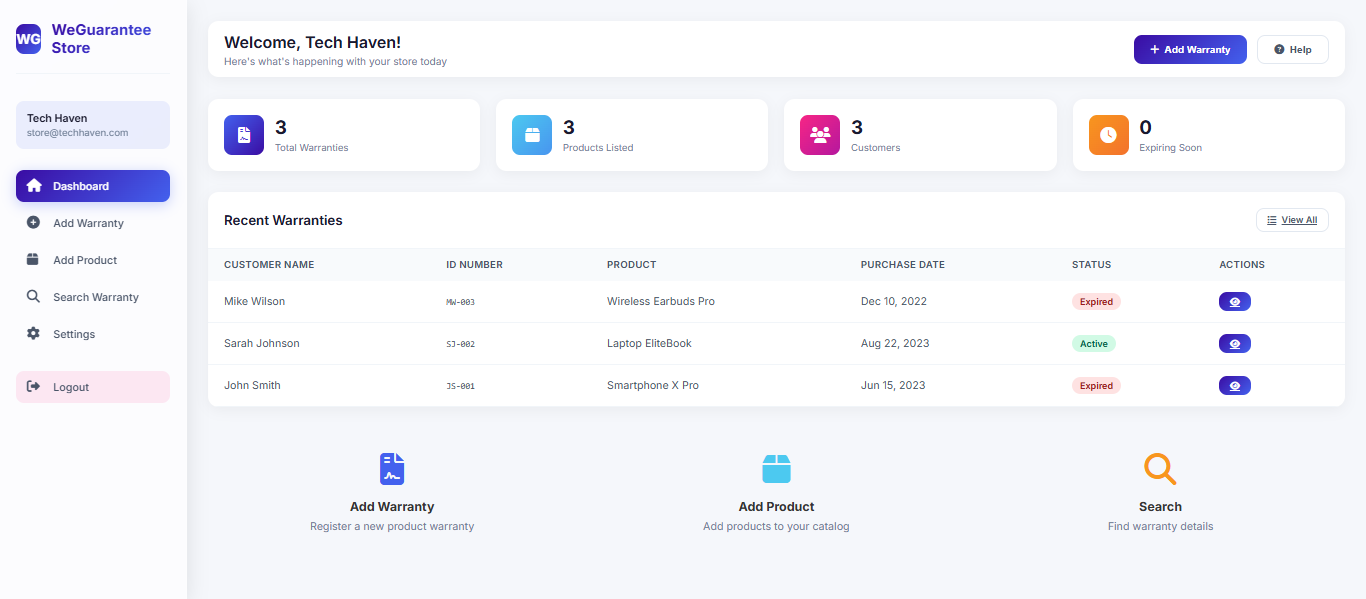The width and height of the screenshot is (1366, 599).
Task: View John Smith warranty details eye icon
Action: [1235, 385]
